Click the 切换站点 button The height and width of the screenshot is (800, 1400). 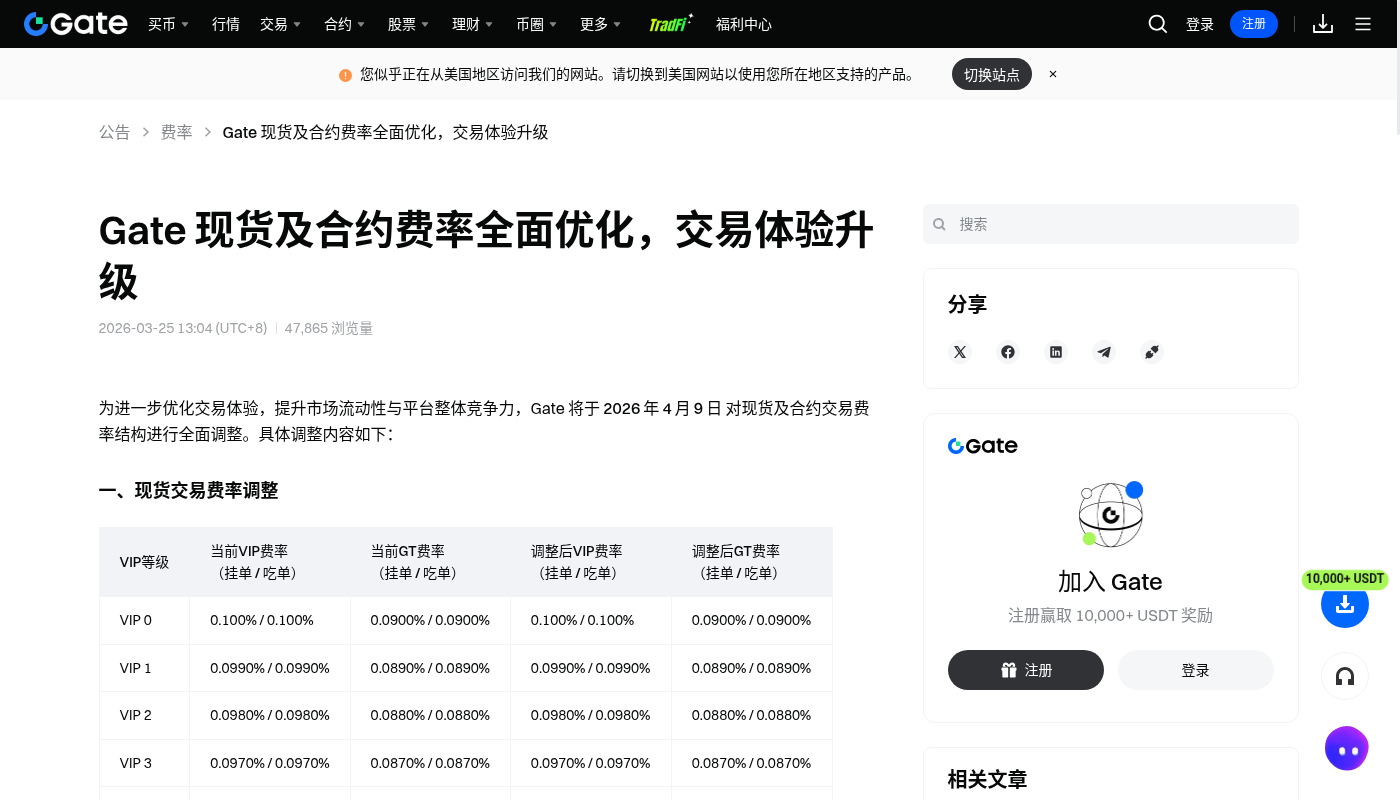tap(992, 74)
